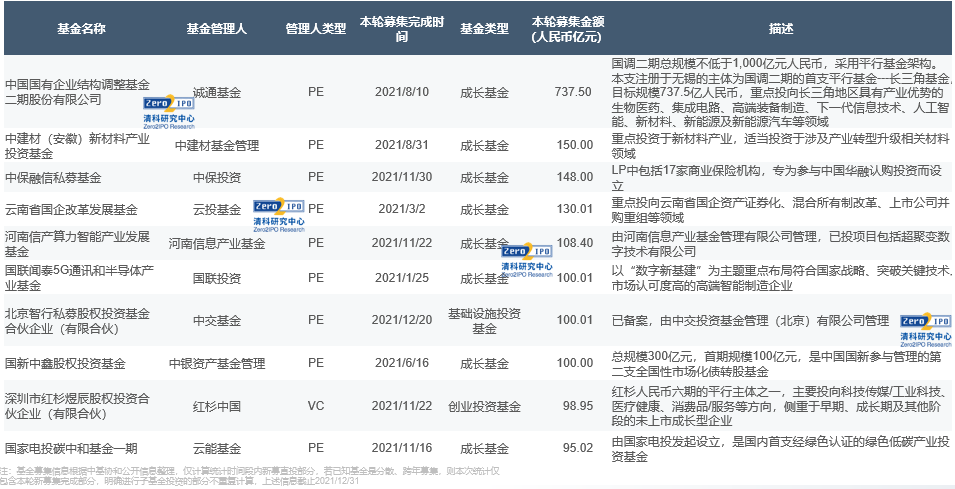The height and width of the screenshot is (489, 955).
Task: Click description starting 以"数字新基建"为主题
Action: (781, 278)
